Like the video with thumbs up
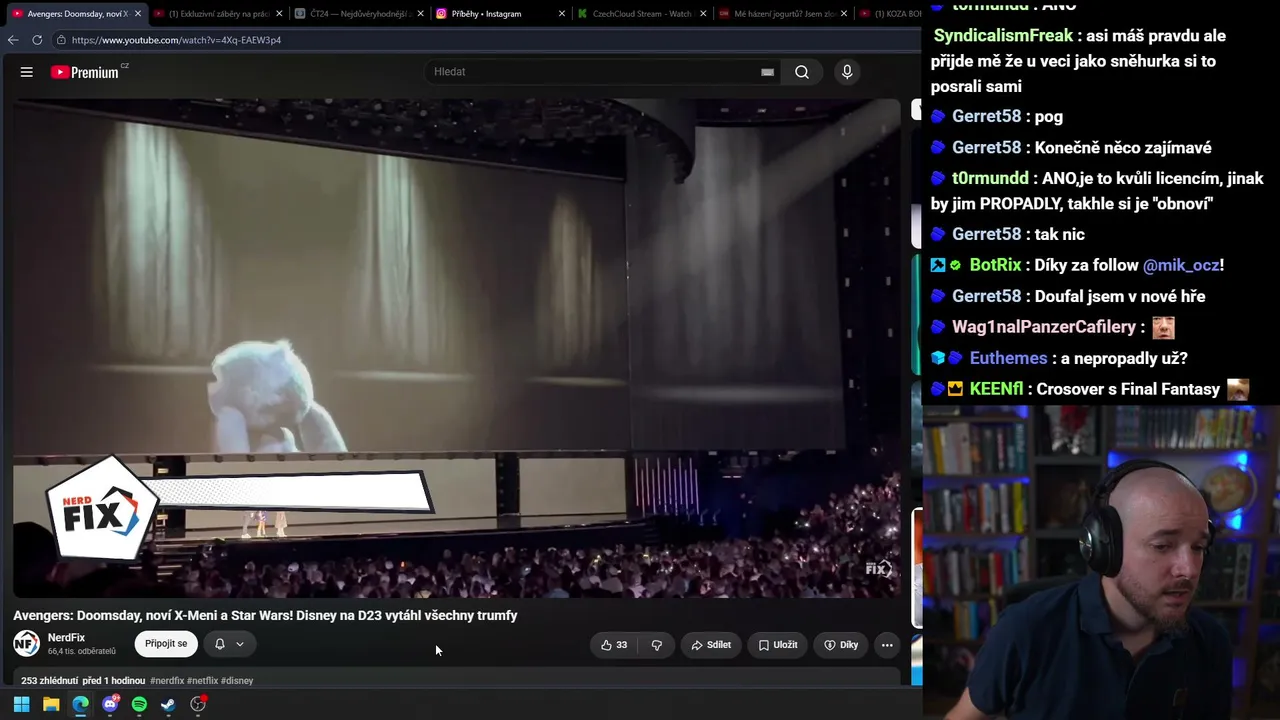This screenshot has height=720, width=1280. [614, 645]
